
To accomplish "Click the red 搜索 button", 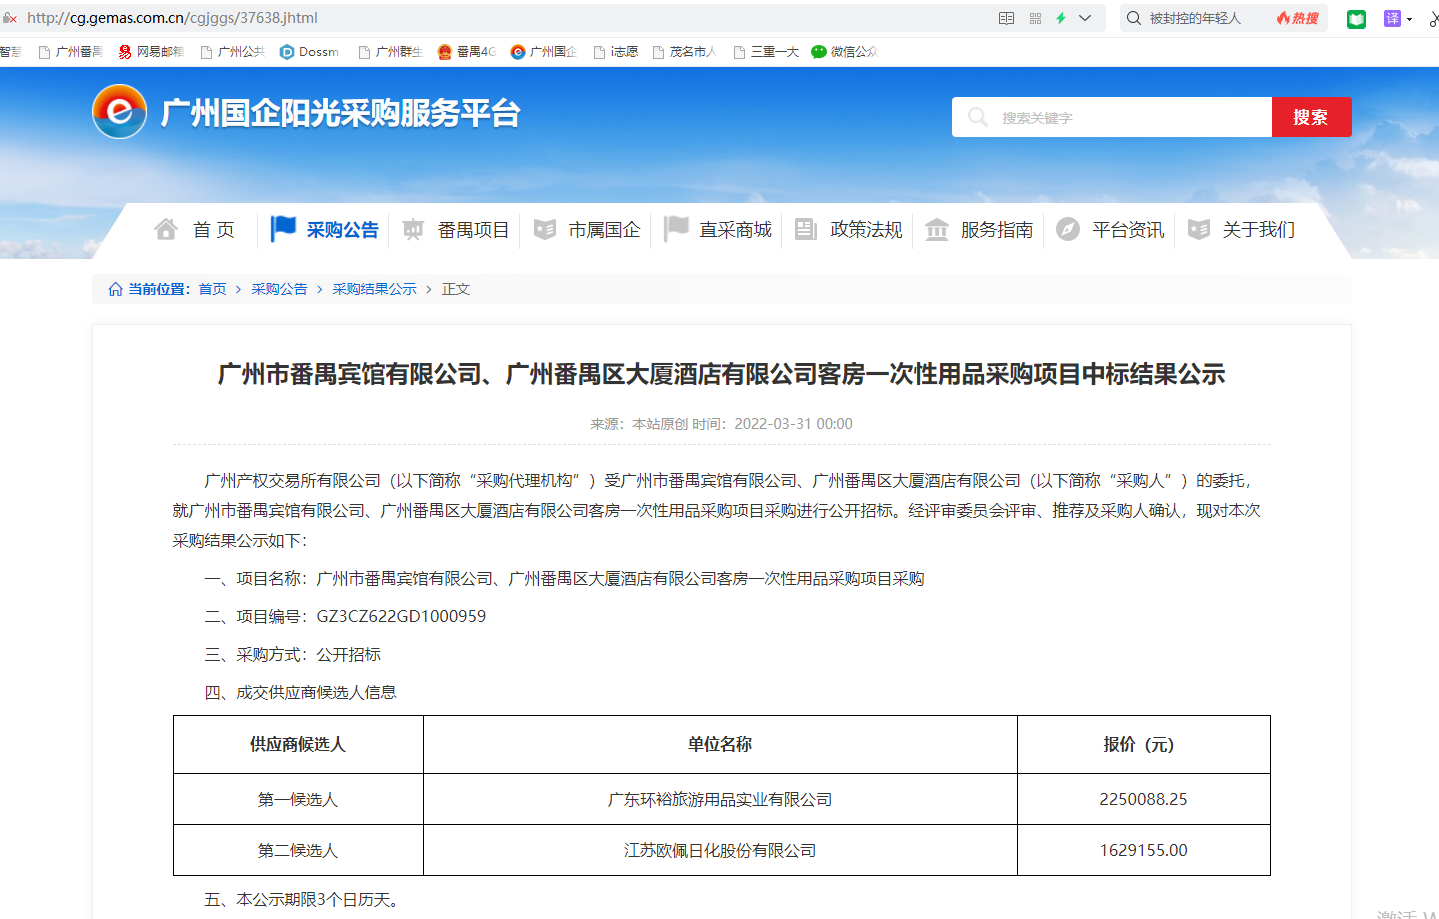I will [1311, 117].
